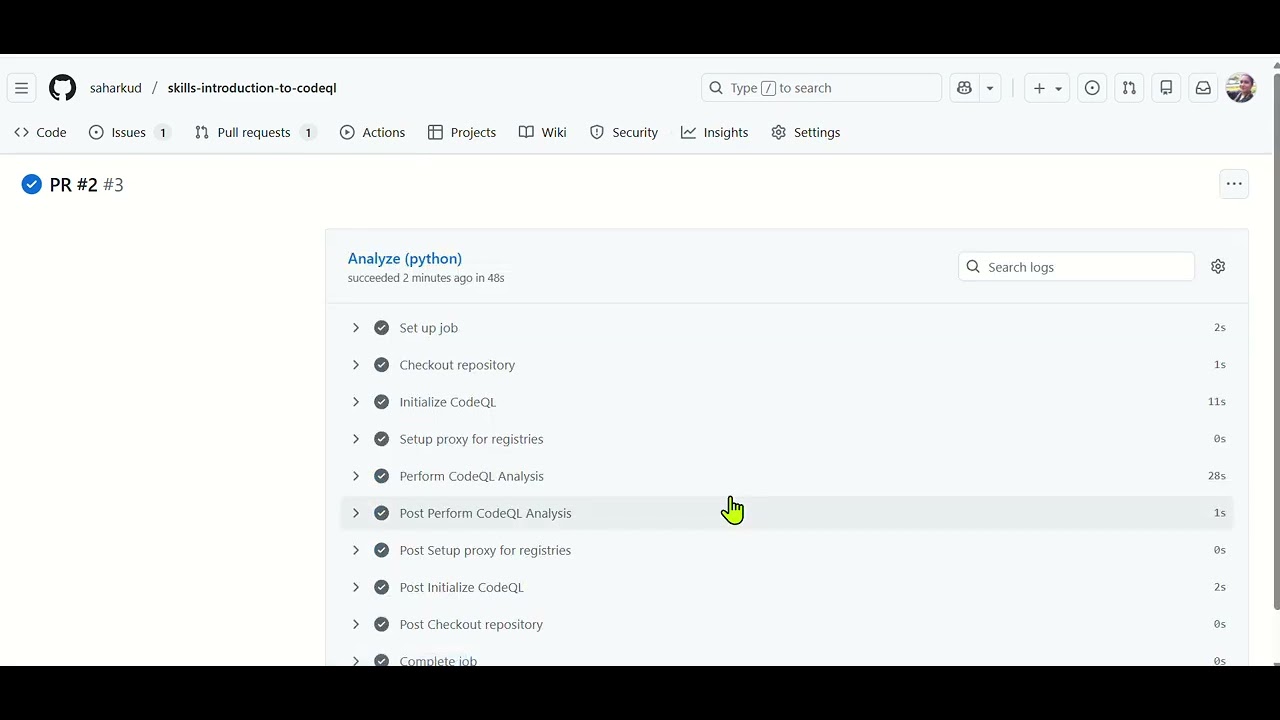Open the Copilot chat icon
The width and height of the screenshot is (1280, 720).
point(964,88)
